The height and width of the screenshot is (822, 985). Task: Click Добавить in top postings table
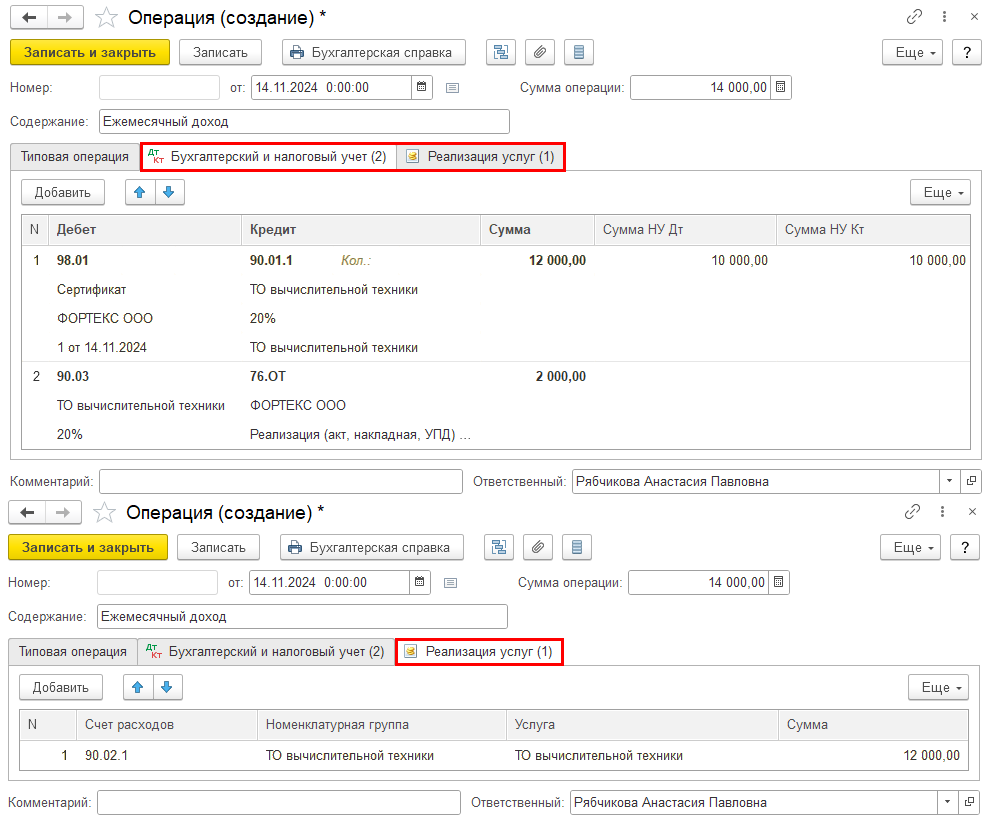tap(63, 192)
